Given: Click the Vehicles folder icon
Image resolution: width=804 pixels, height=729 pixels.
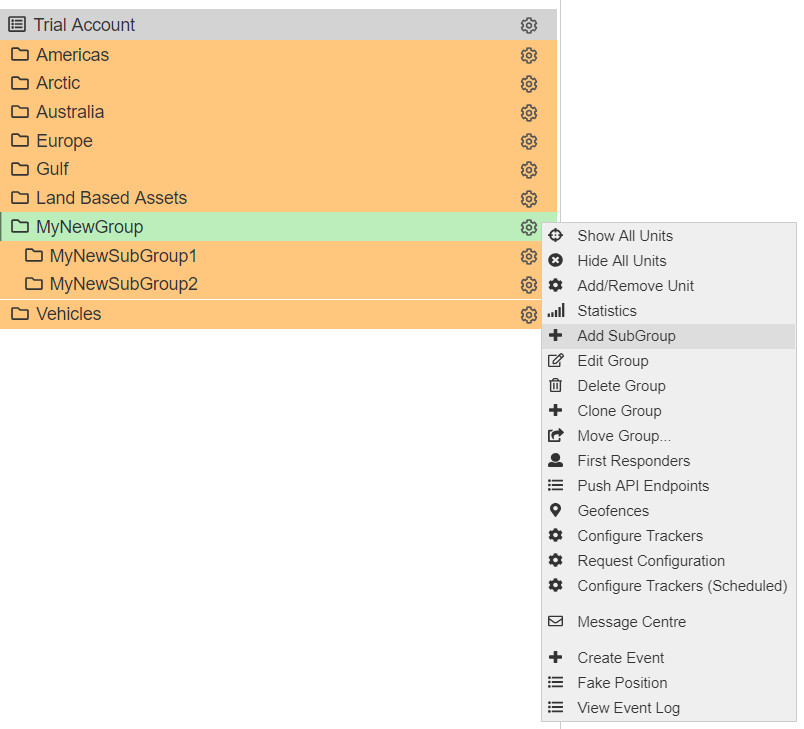Looking at the screenshot, I should pos(19,313).
